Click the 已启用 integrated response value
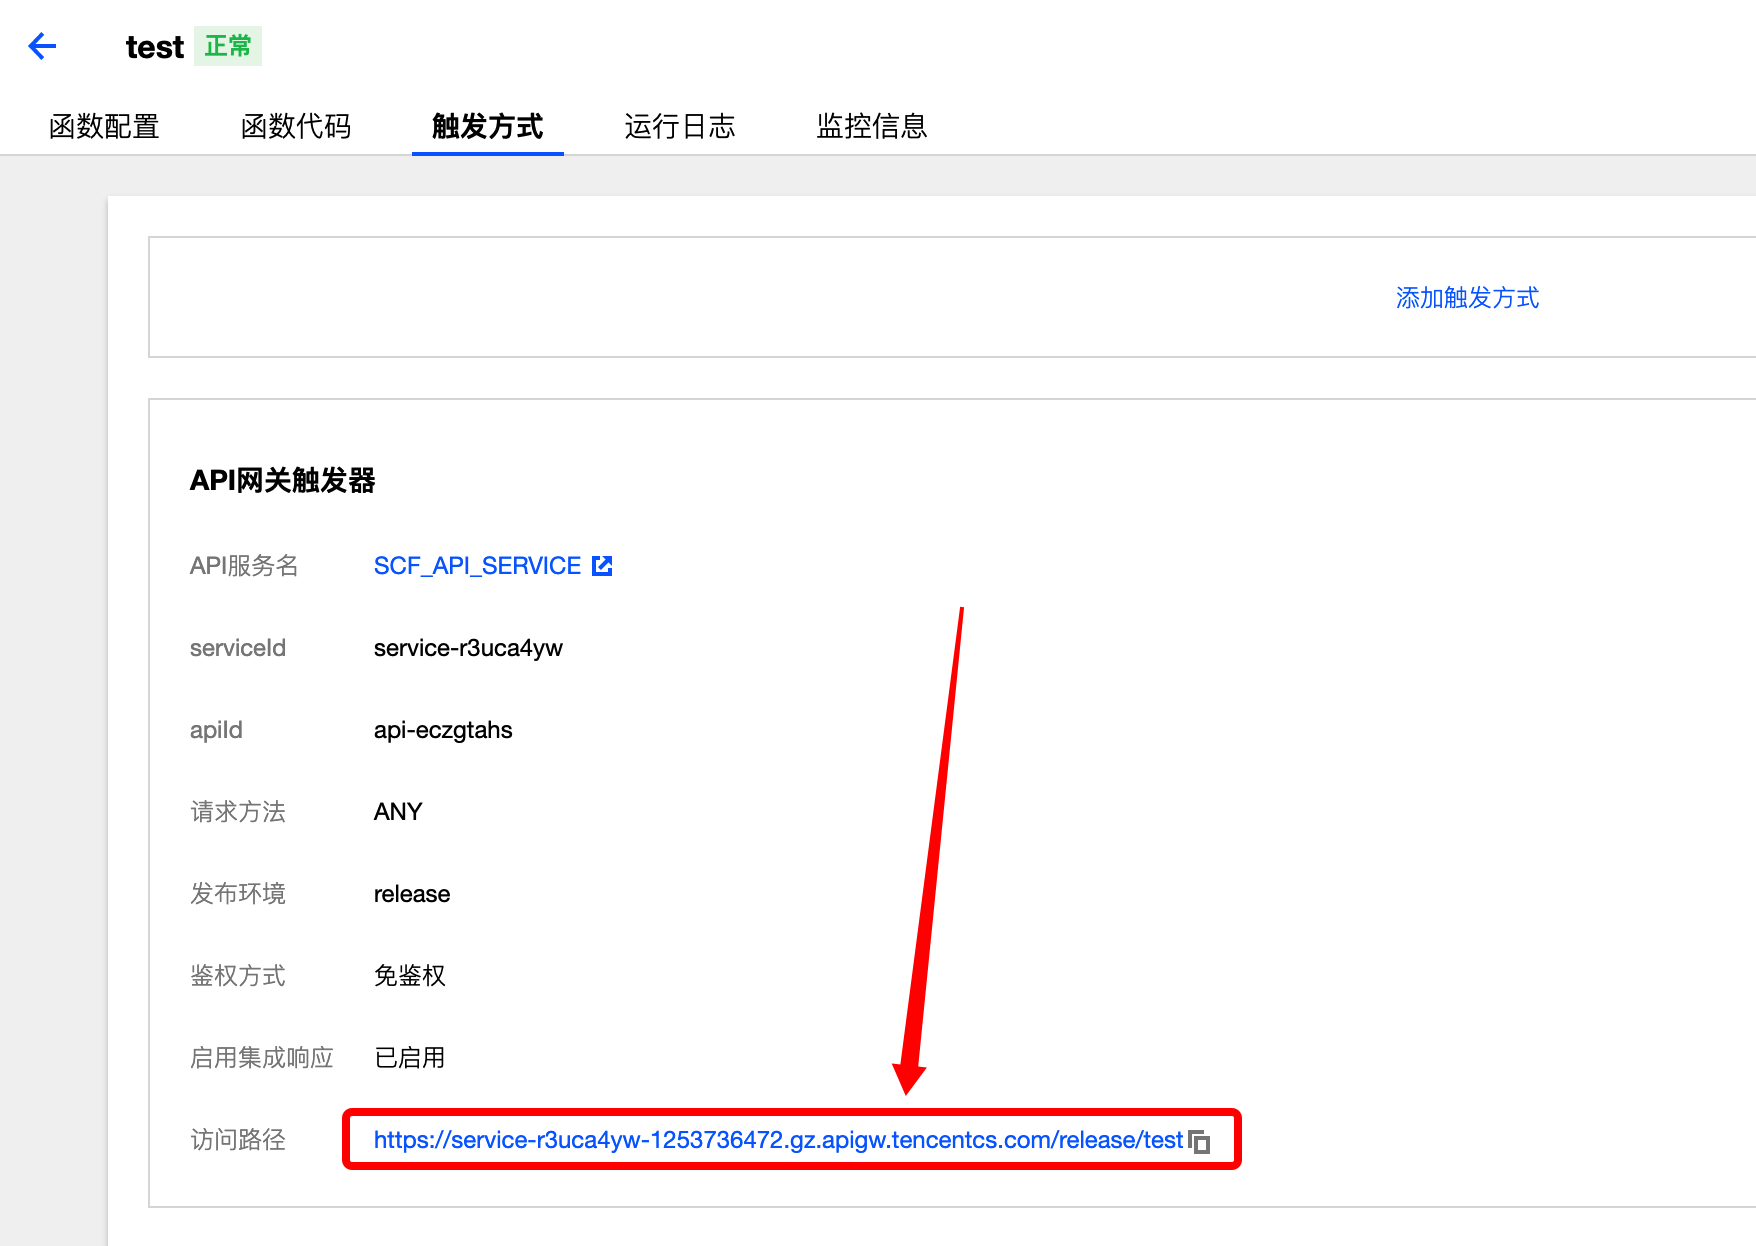 point(410,1058)
